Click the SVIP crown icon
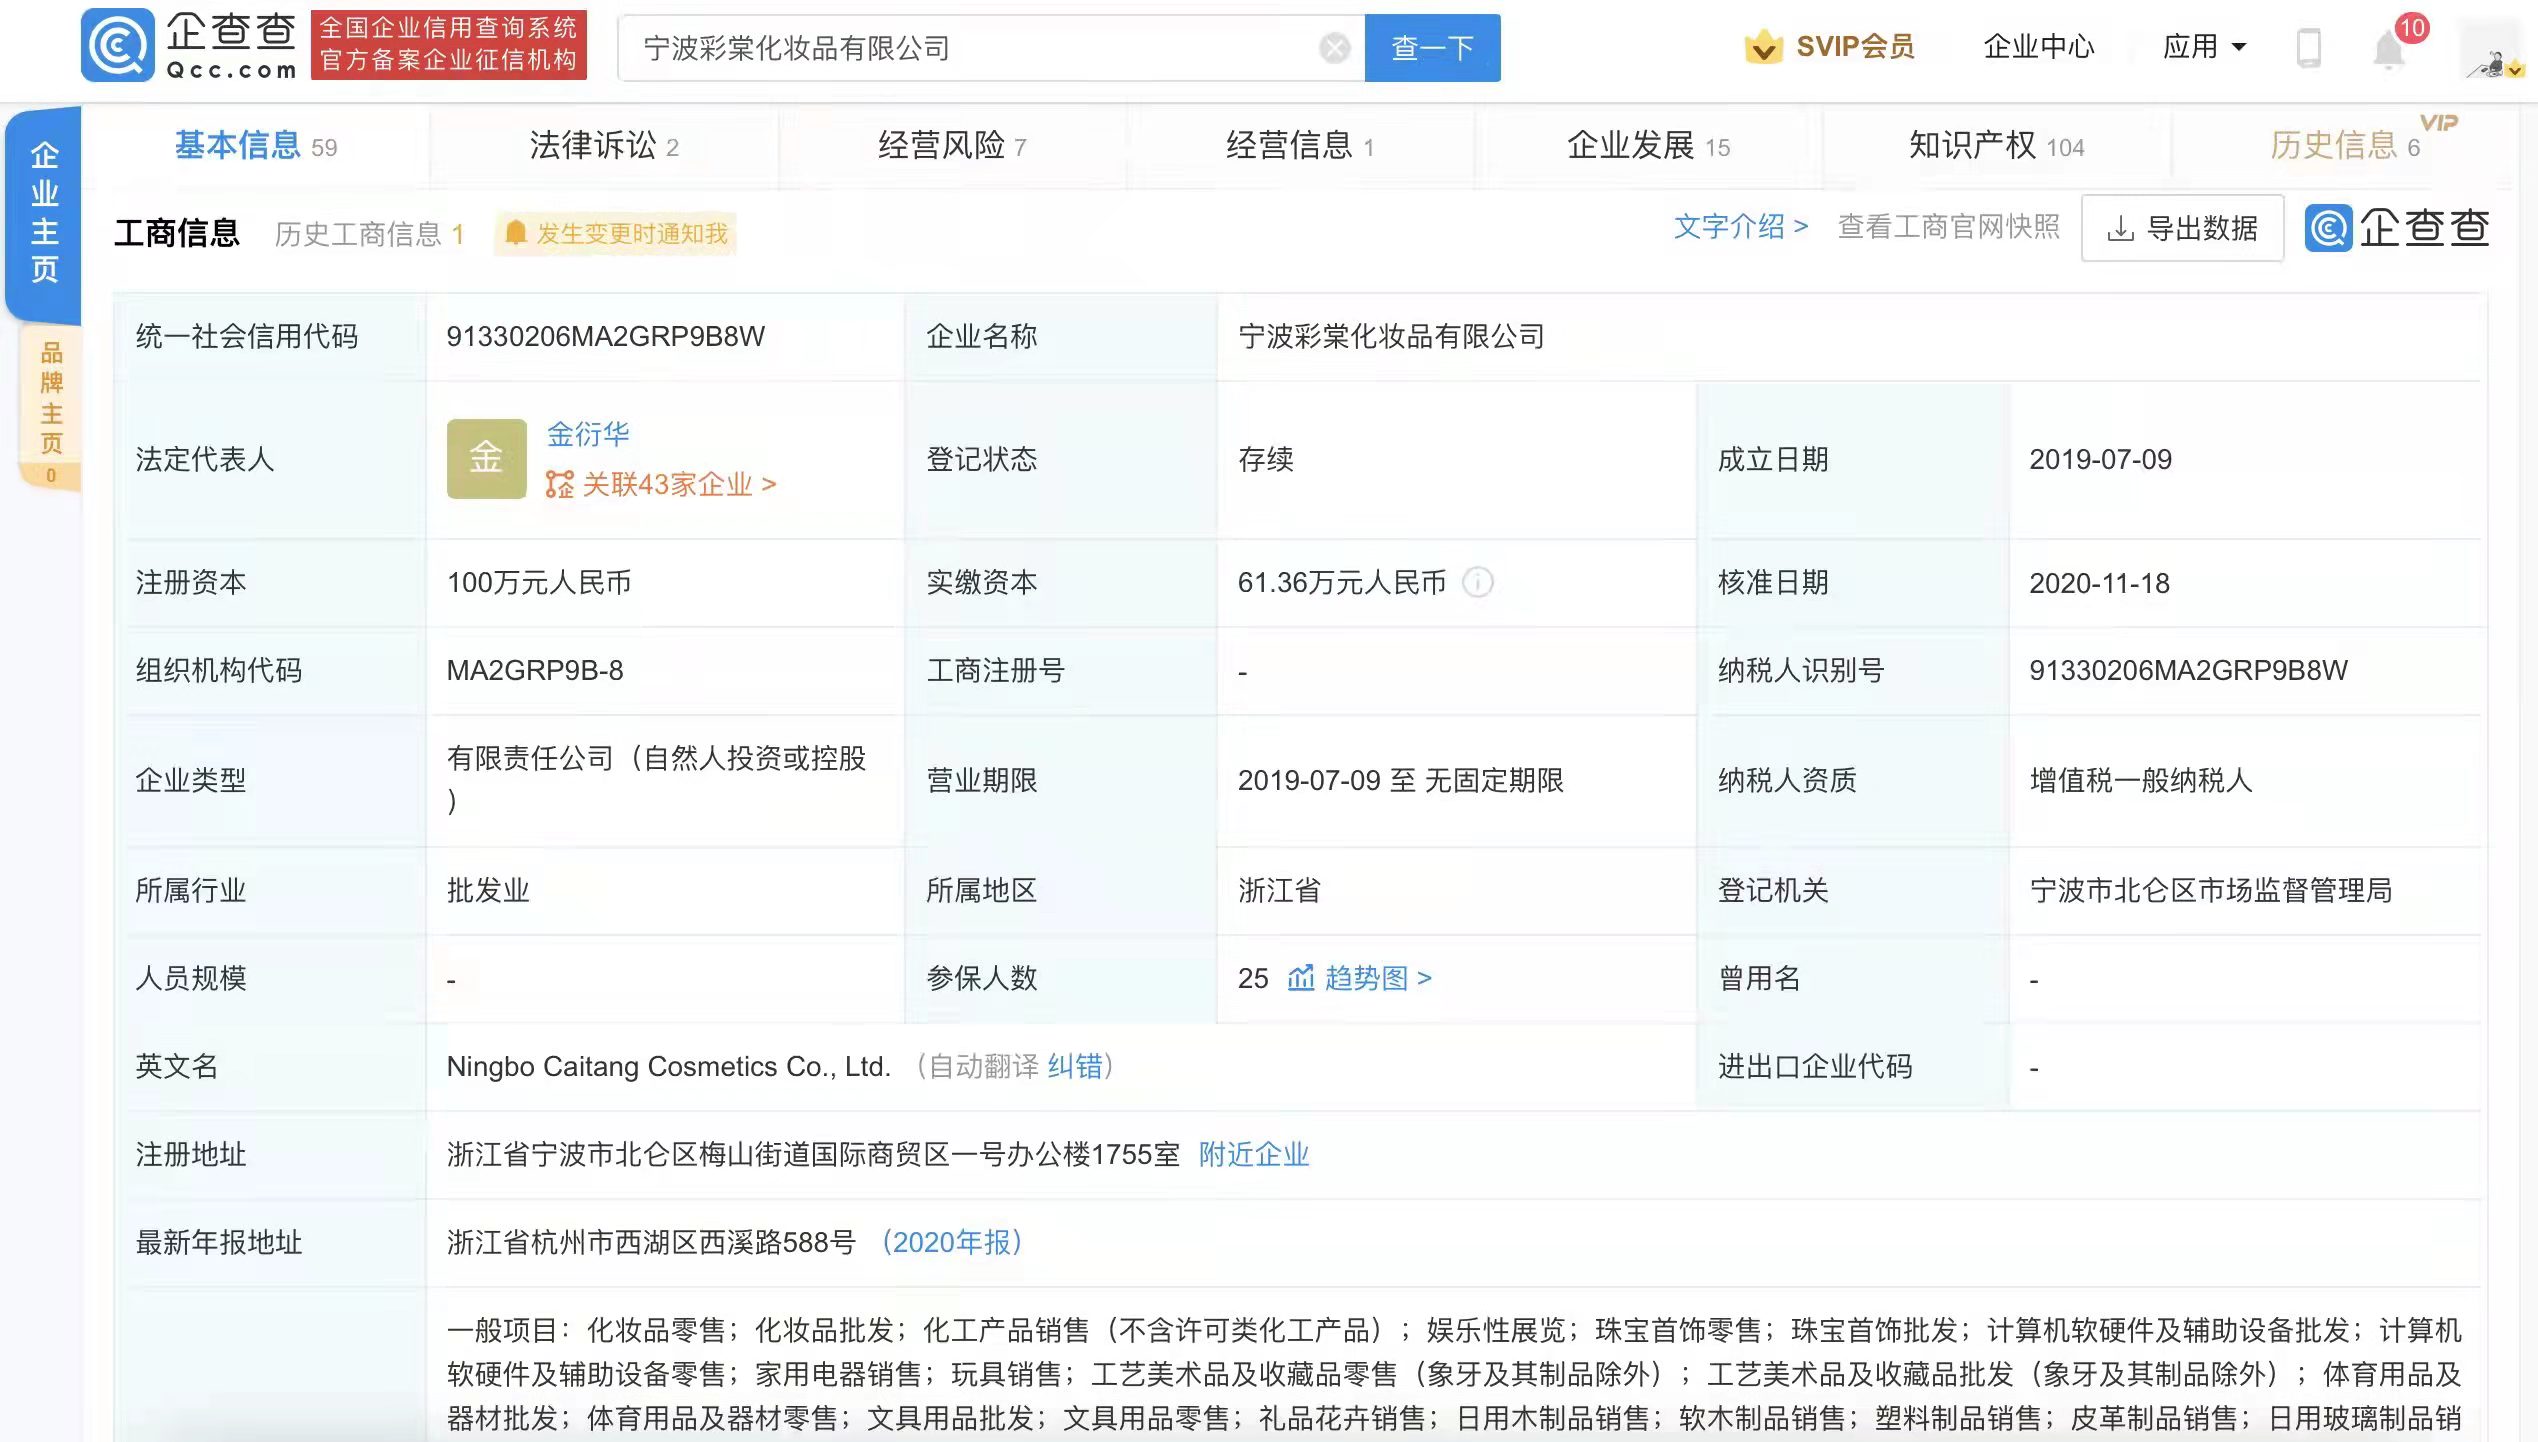The width and height of the screenshot is (2538, 1442). click(1763, 46)
